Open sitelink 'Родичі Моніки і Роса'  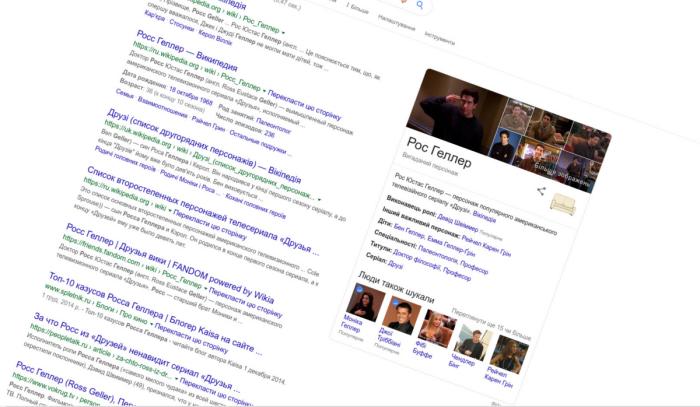(190, 182)
